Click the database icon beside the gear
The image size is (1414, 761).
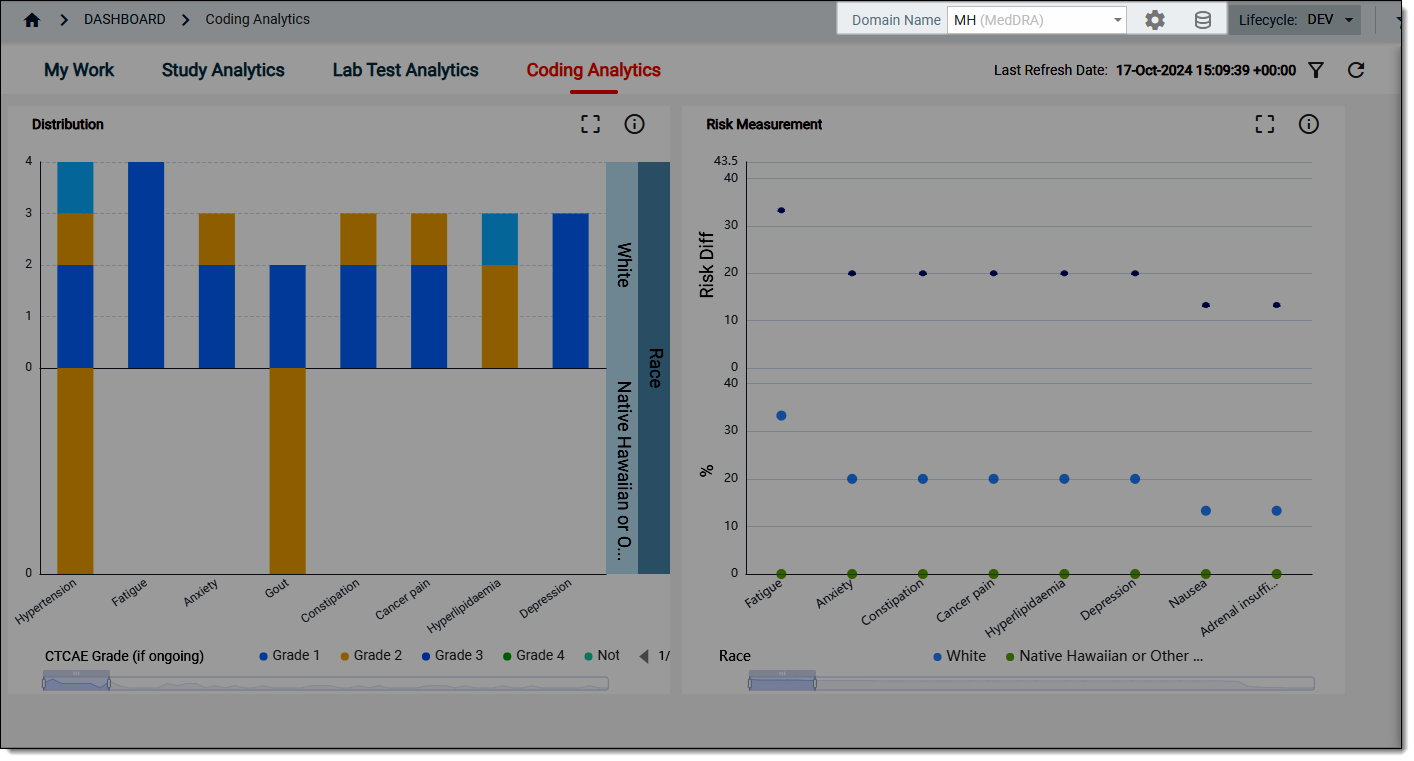click(x=1203, y=20)
